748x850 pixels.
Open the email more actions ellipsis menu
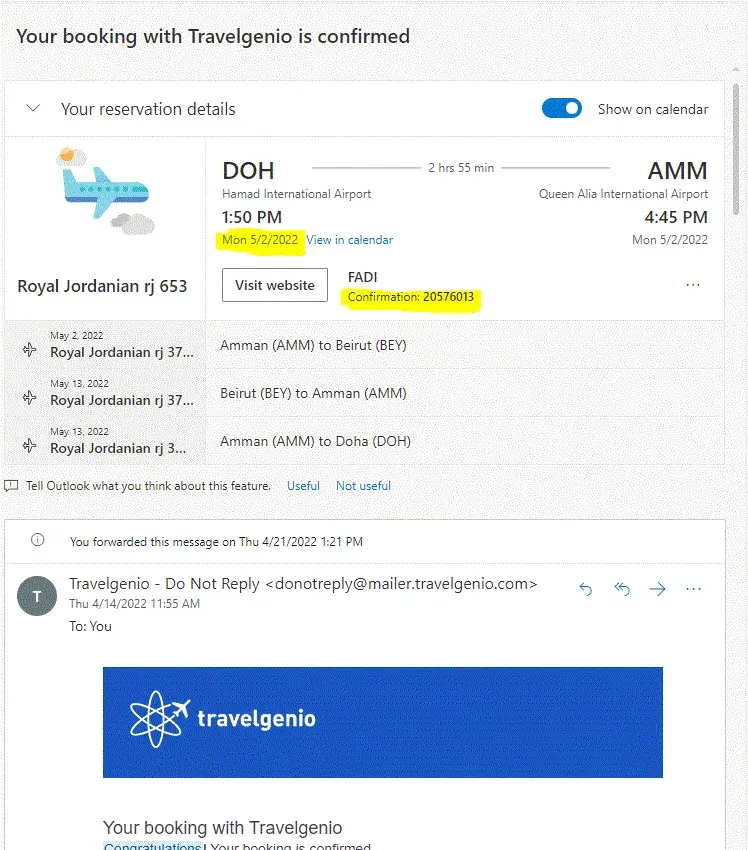tap(693, 589)
